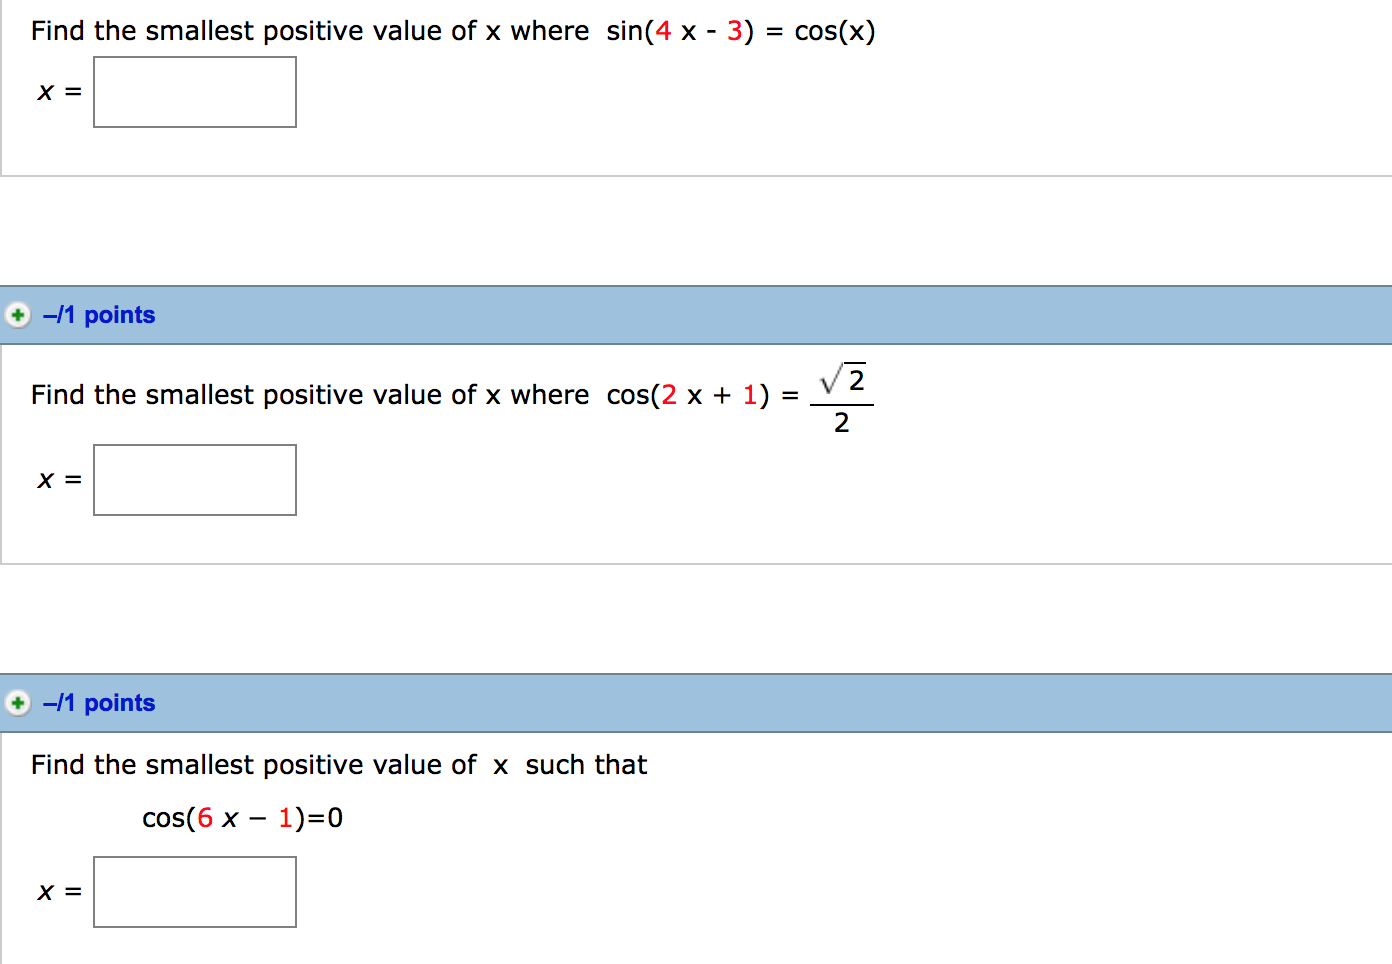
Task: Click the blue header bar of question two
Action: pos(700,314)
